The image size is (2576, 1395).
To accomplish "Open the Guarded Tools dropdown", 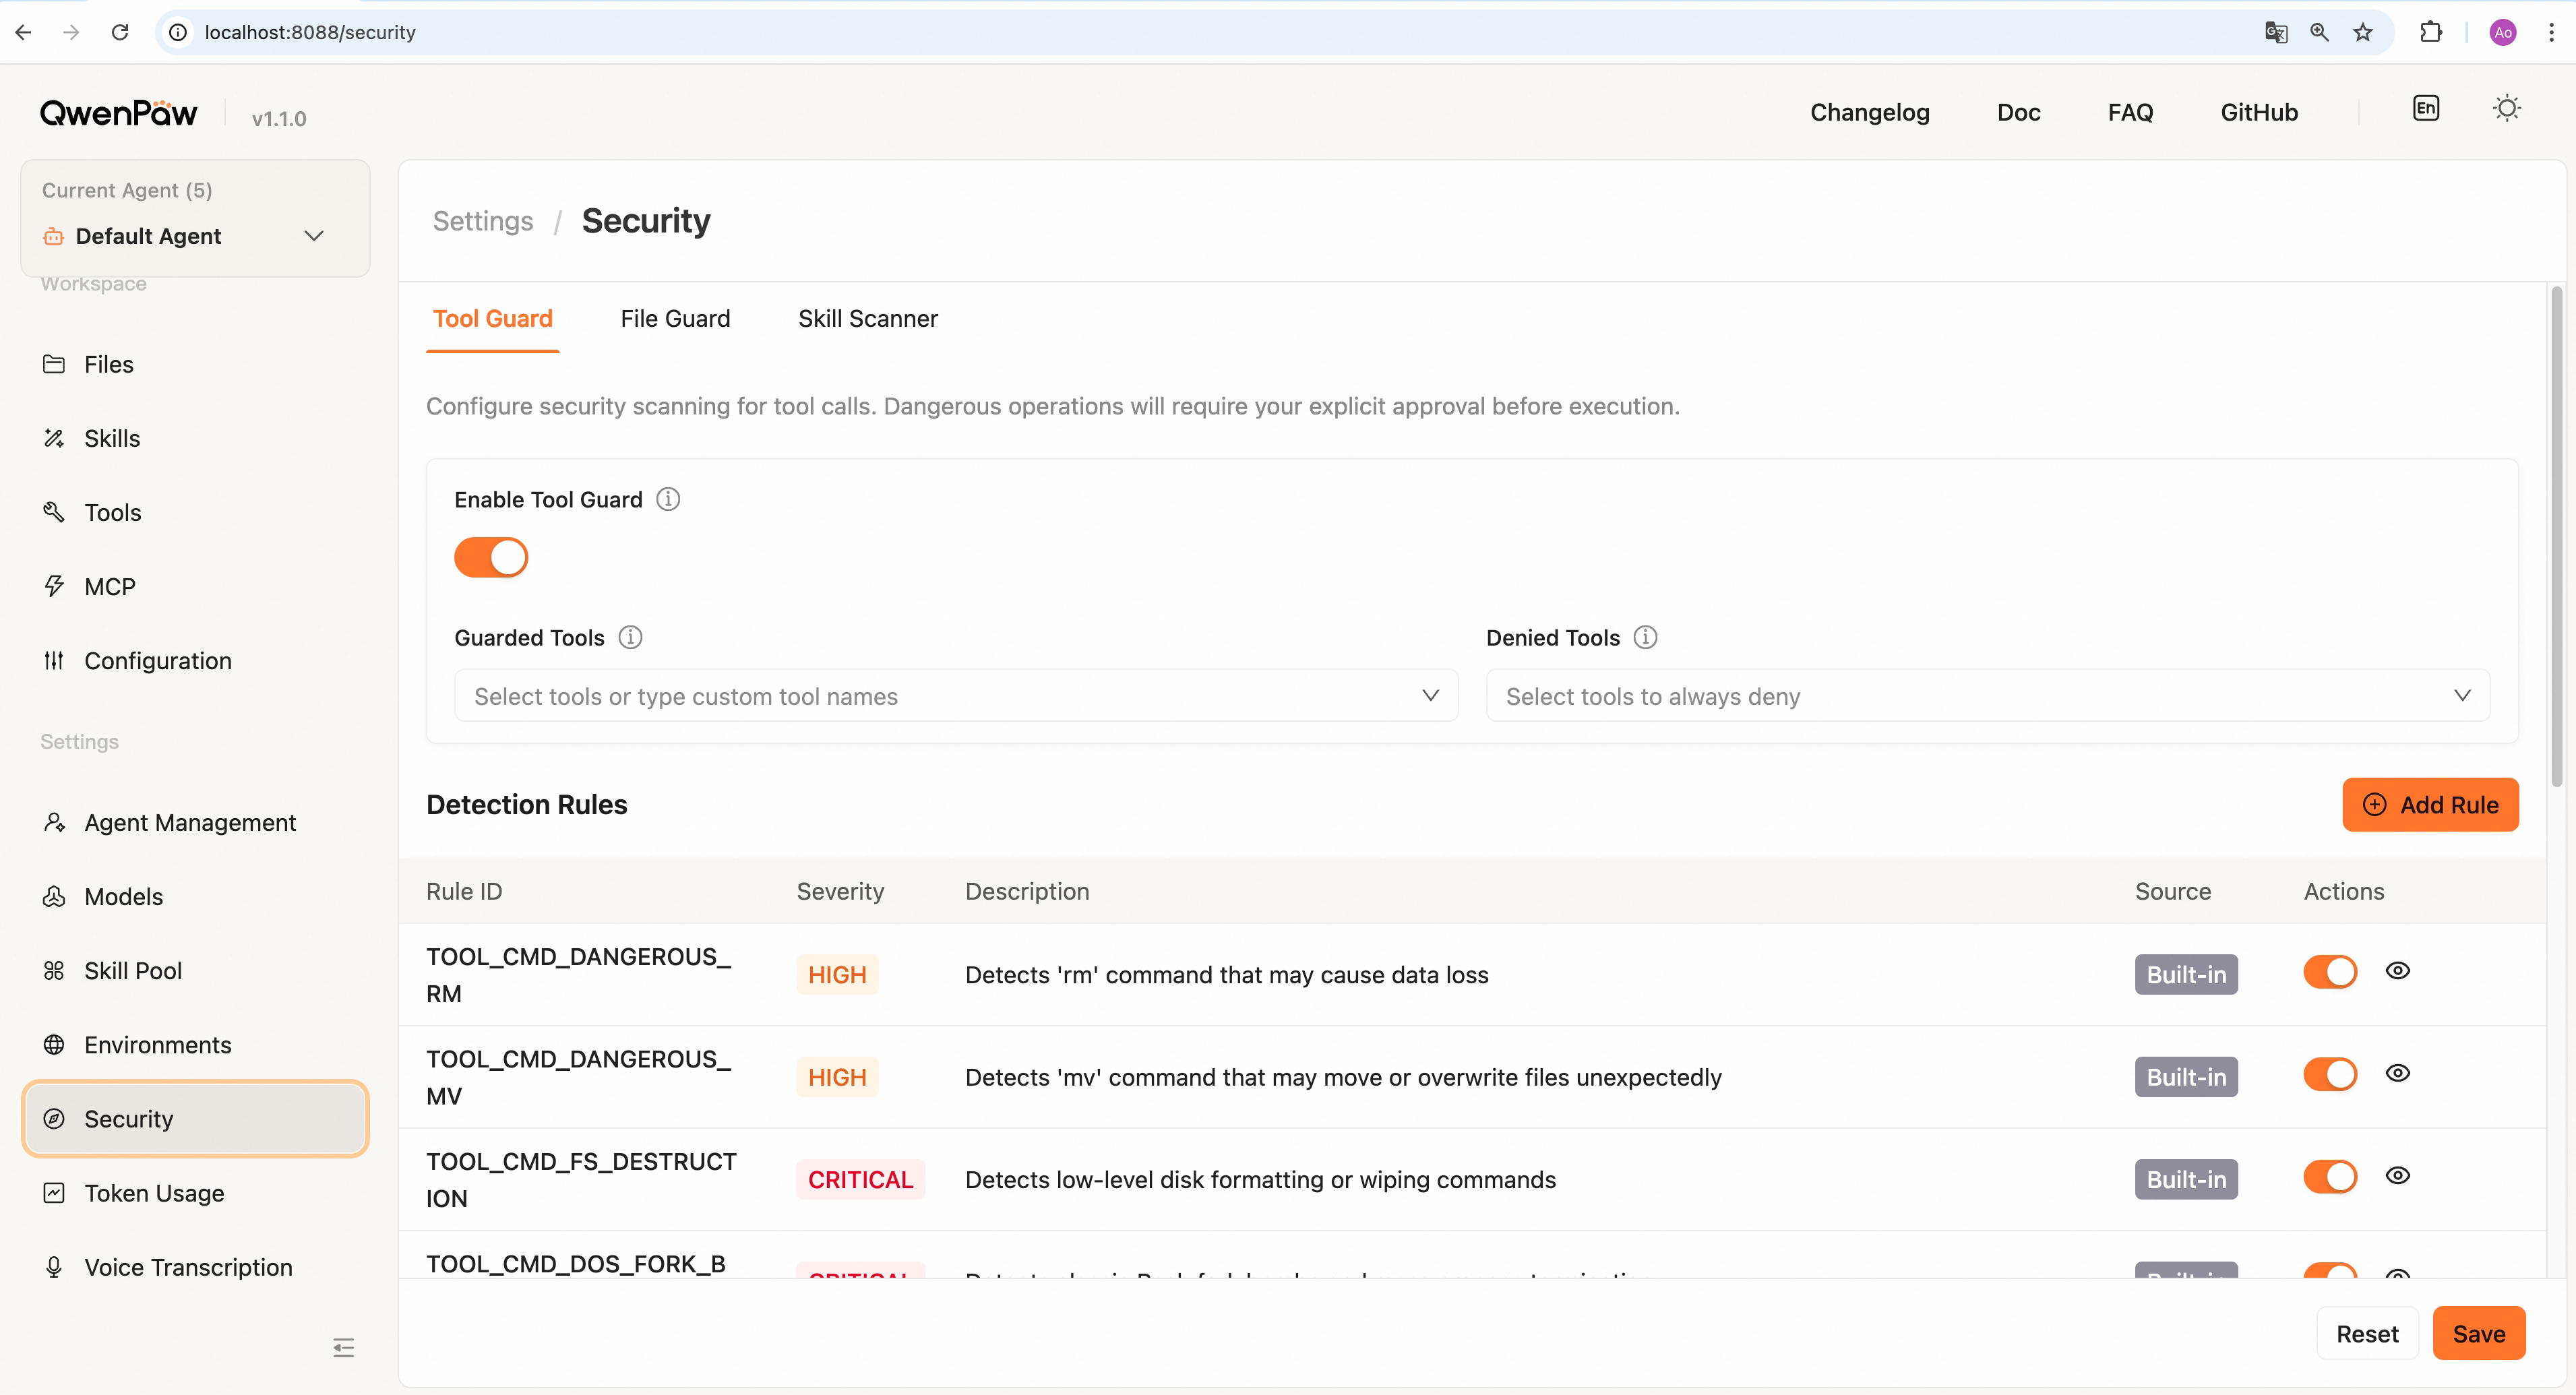I will click(x=955, y=696).
